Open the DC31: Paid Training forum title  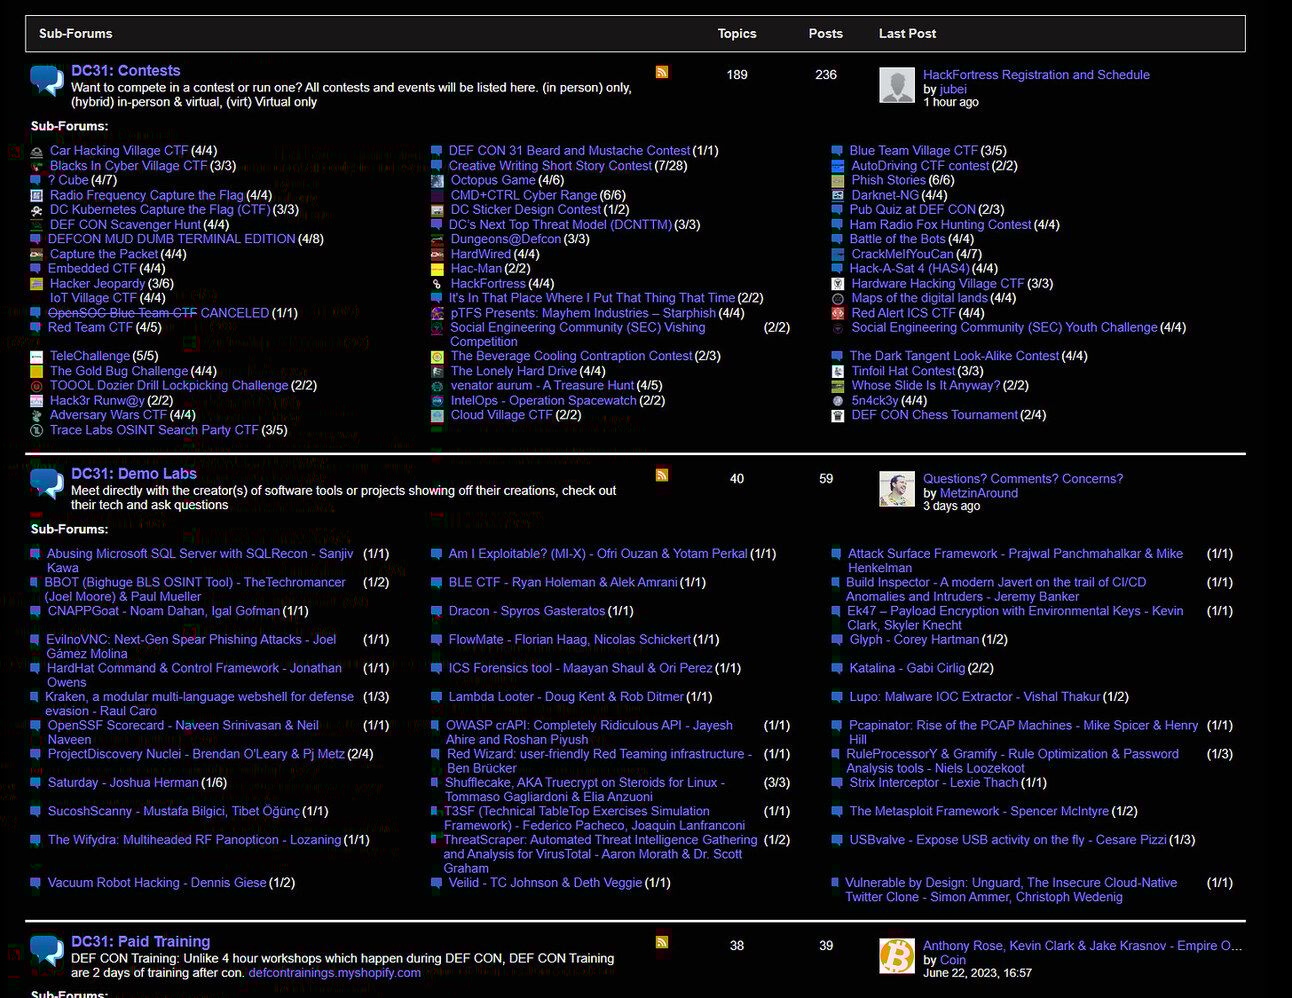tap(141, 942)
